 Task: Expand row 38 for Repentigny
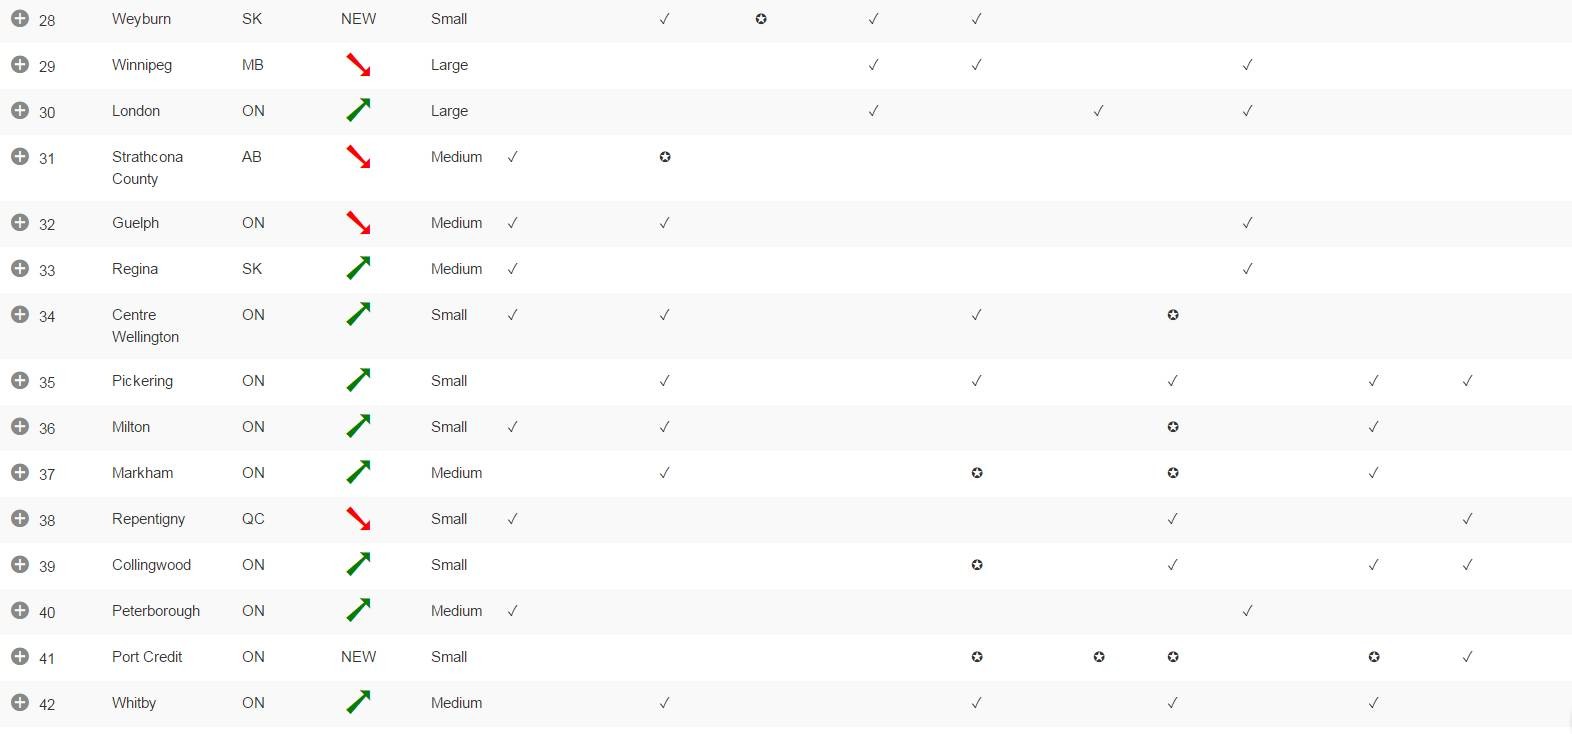[20, 519]
